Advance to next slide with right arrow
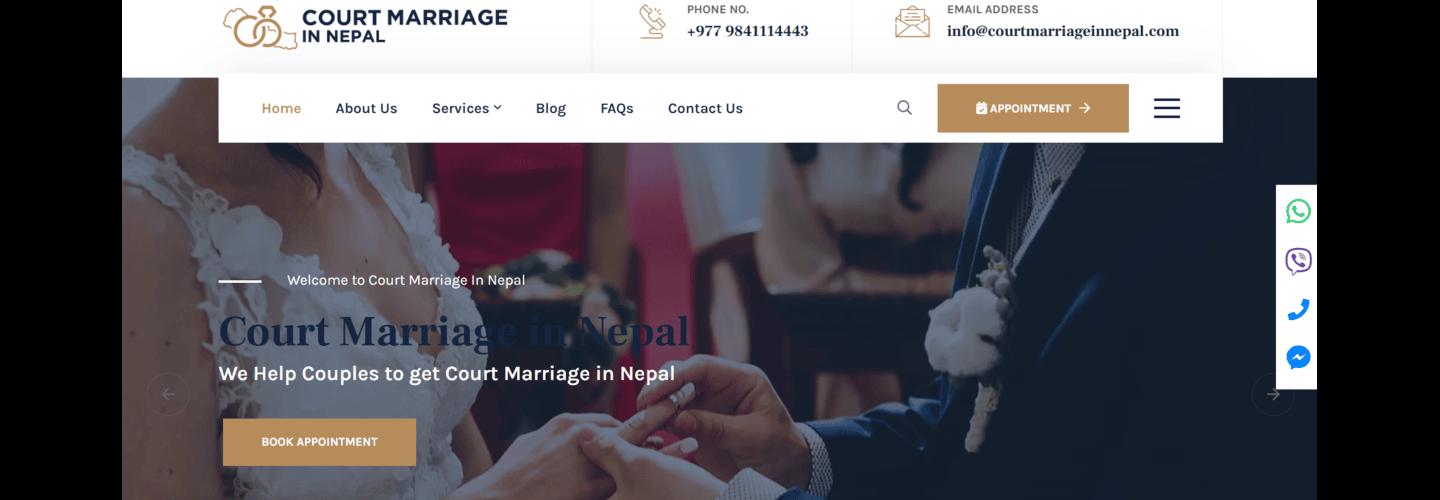Image resolution: width=1440 pixels, height=500 pixels. (x=1273, y=394)
